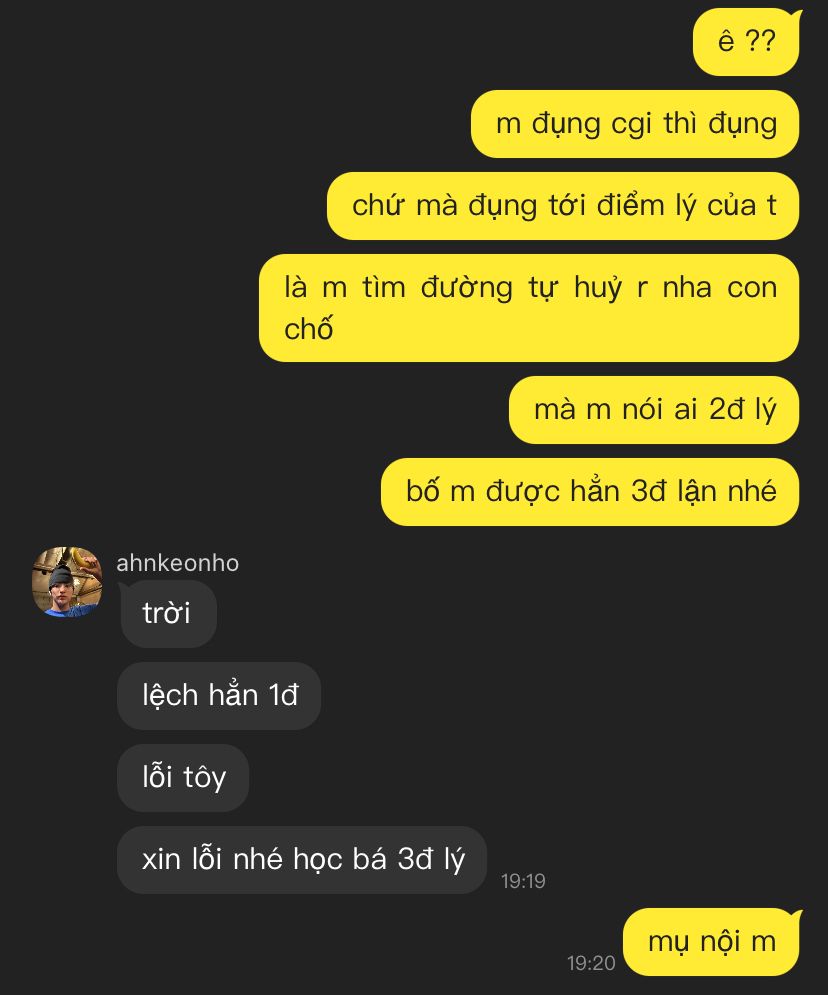Select the "xin lỗi nhé học bá 3đ lý" message
Image resolution: width=828 pixels, height=995 pixels.
click(x=302, y=860)
